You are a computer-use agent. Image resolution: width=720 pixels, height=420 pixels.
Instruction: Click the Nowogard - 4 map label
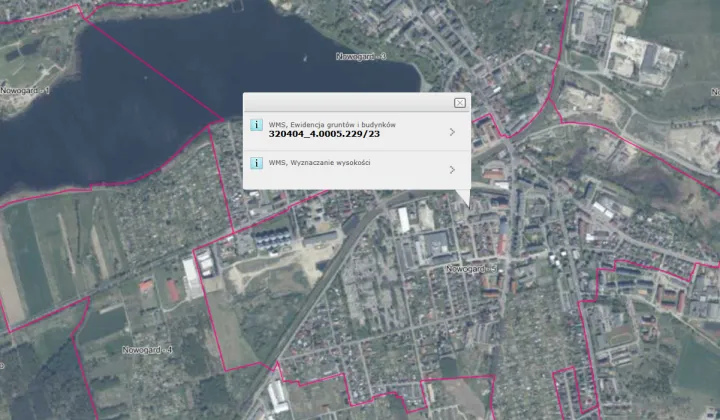[147, 350]
